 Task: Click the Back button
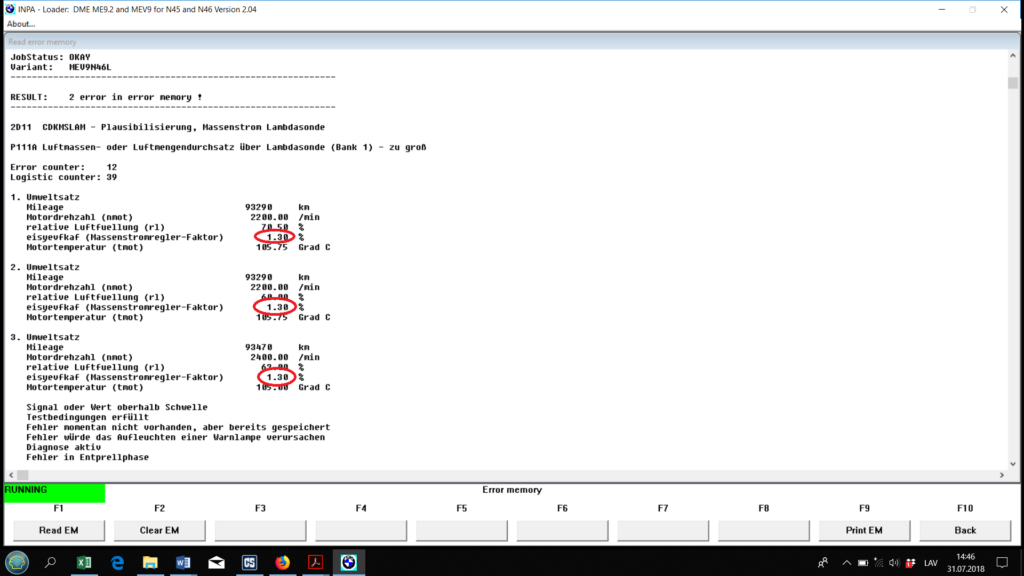tap(965, 530)
